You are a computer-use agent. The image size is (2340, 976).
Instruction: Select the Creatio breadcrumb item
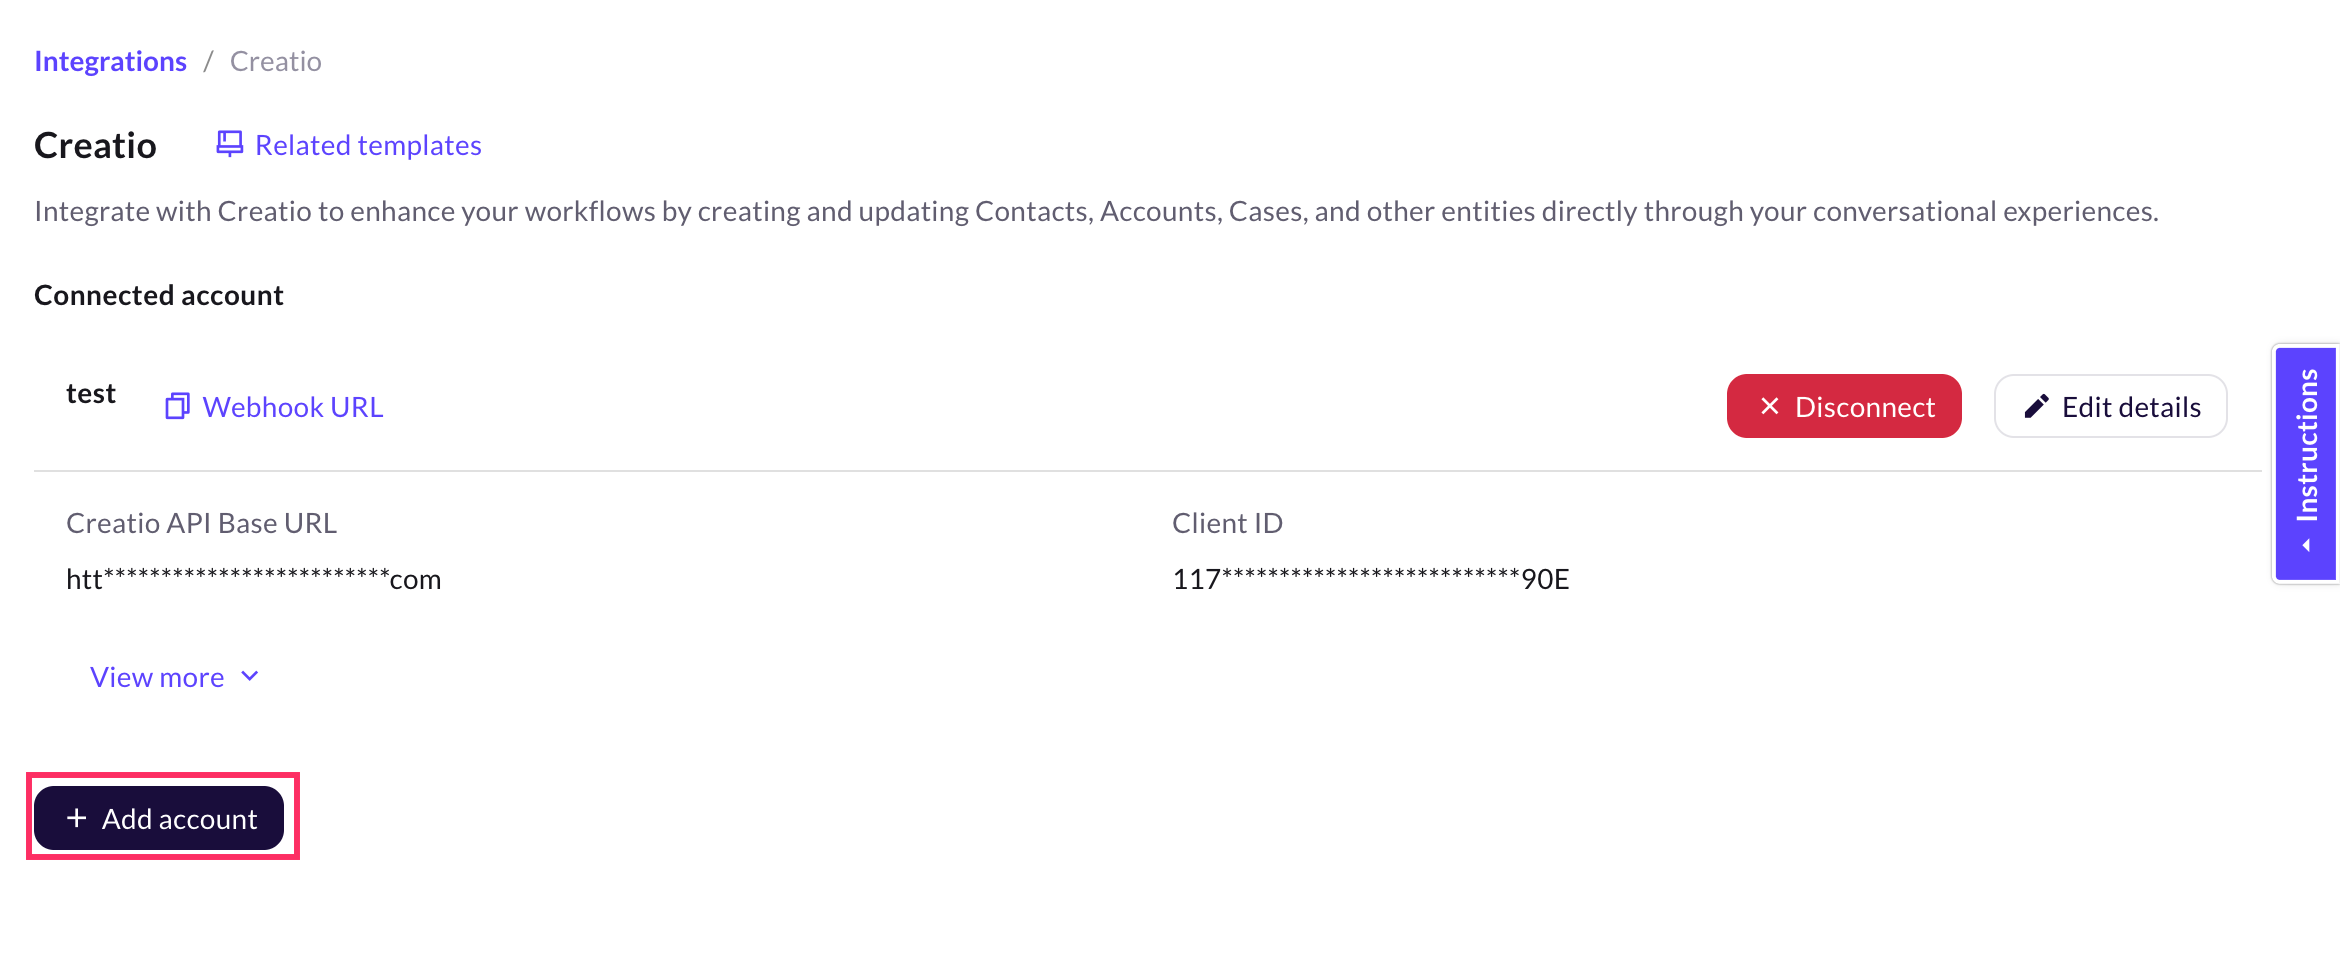[275, 62]
